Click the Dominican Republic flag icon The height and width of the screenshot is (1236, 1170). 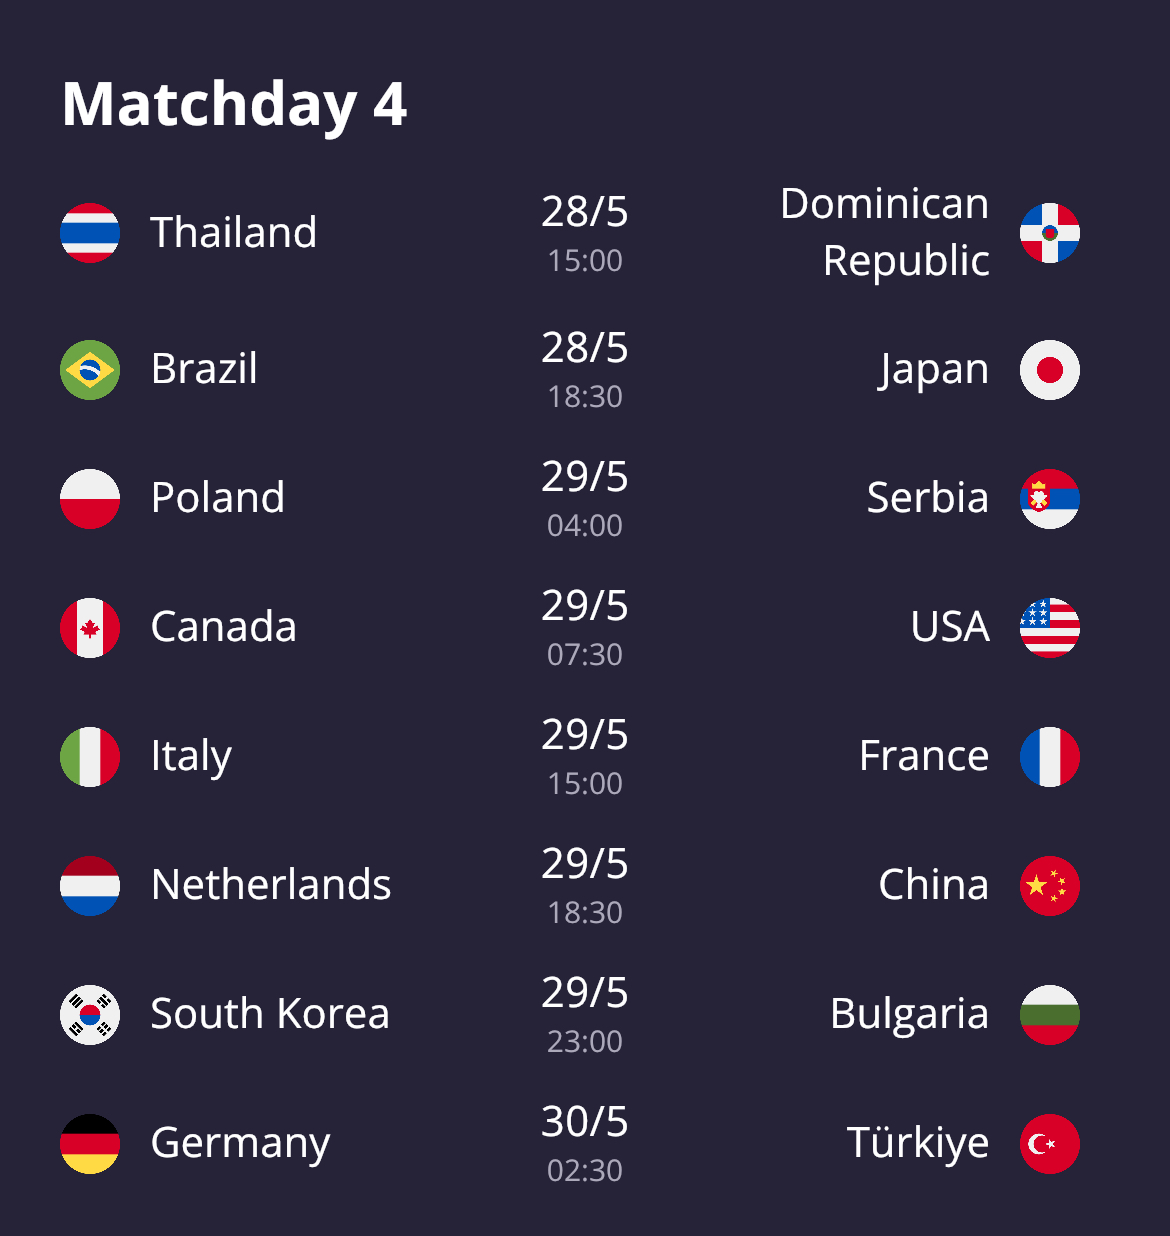click(1050, 233)
